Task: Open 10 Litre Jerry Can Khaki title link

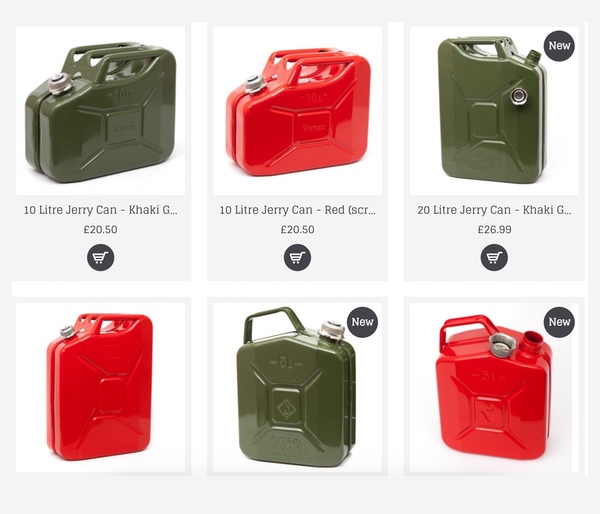Action: [x=101, y=210]
